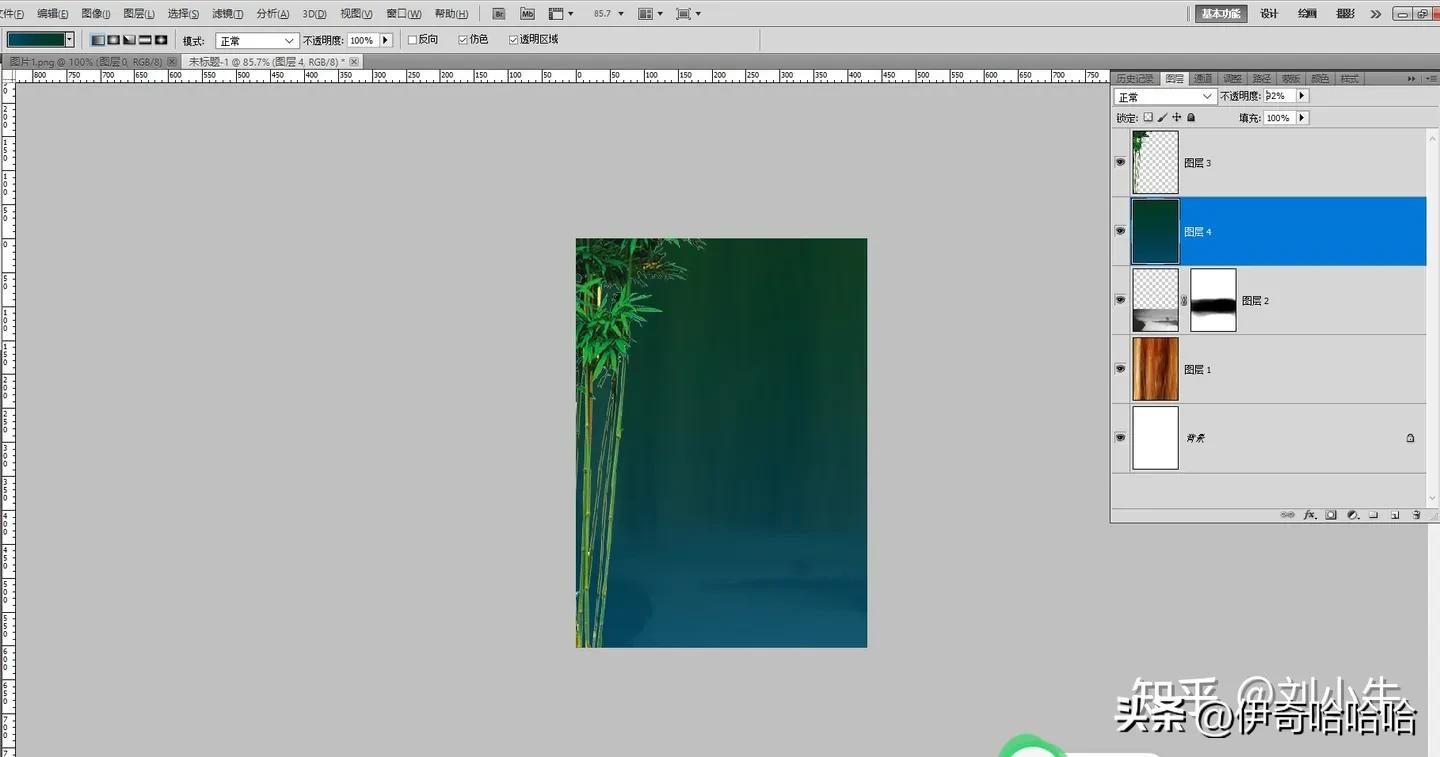Hide the 背景 layer
The height and width of the screenshot is (757, 1440).
click(x=1120, y=437)
